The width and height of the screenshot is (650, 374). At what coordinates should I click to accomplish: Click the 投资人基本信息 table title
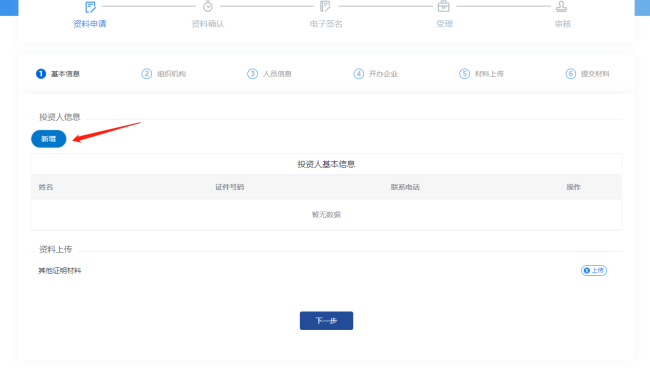(x=326, y=164)
